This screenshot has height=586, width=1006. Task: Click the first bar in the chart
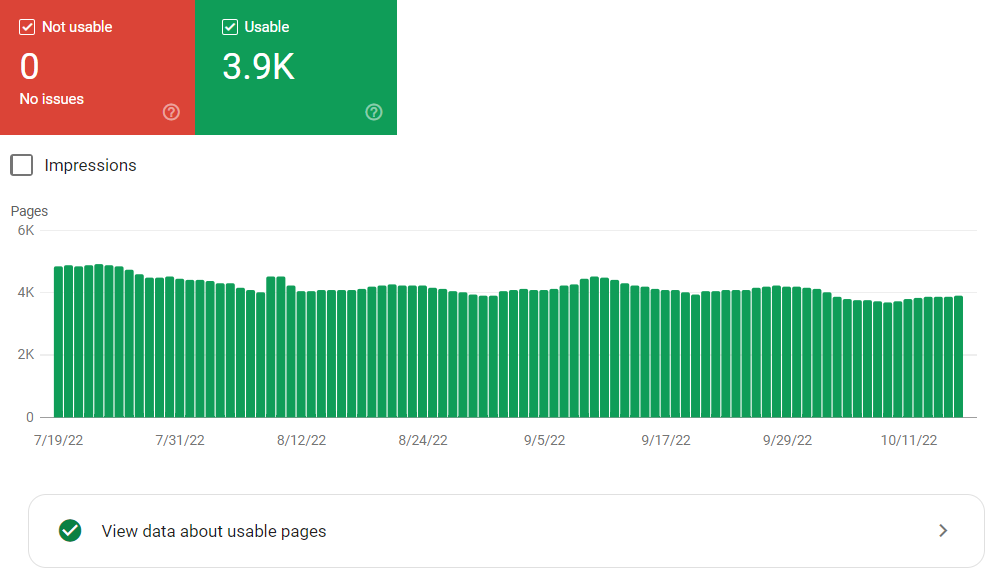tap(58, 341)
